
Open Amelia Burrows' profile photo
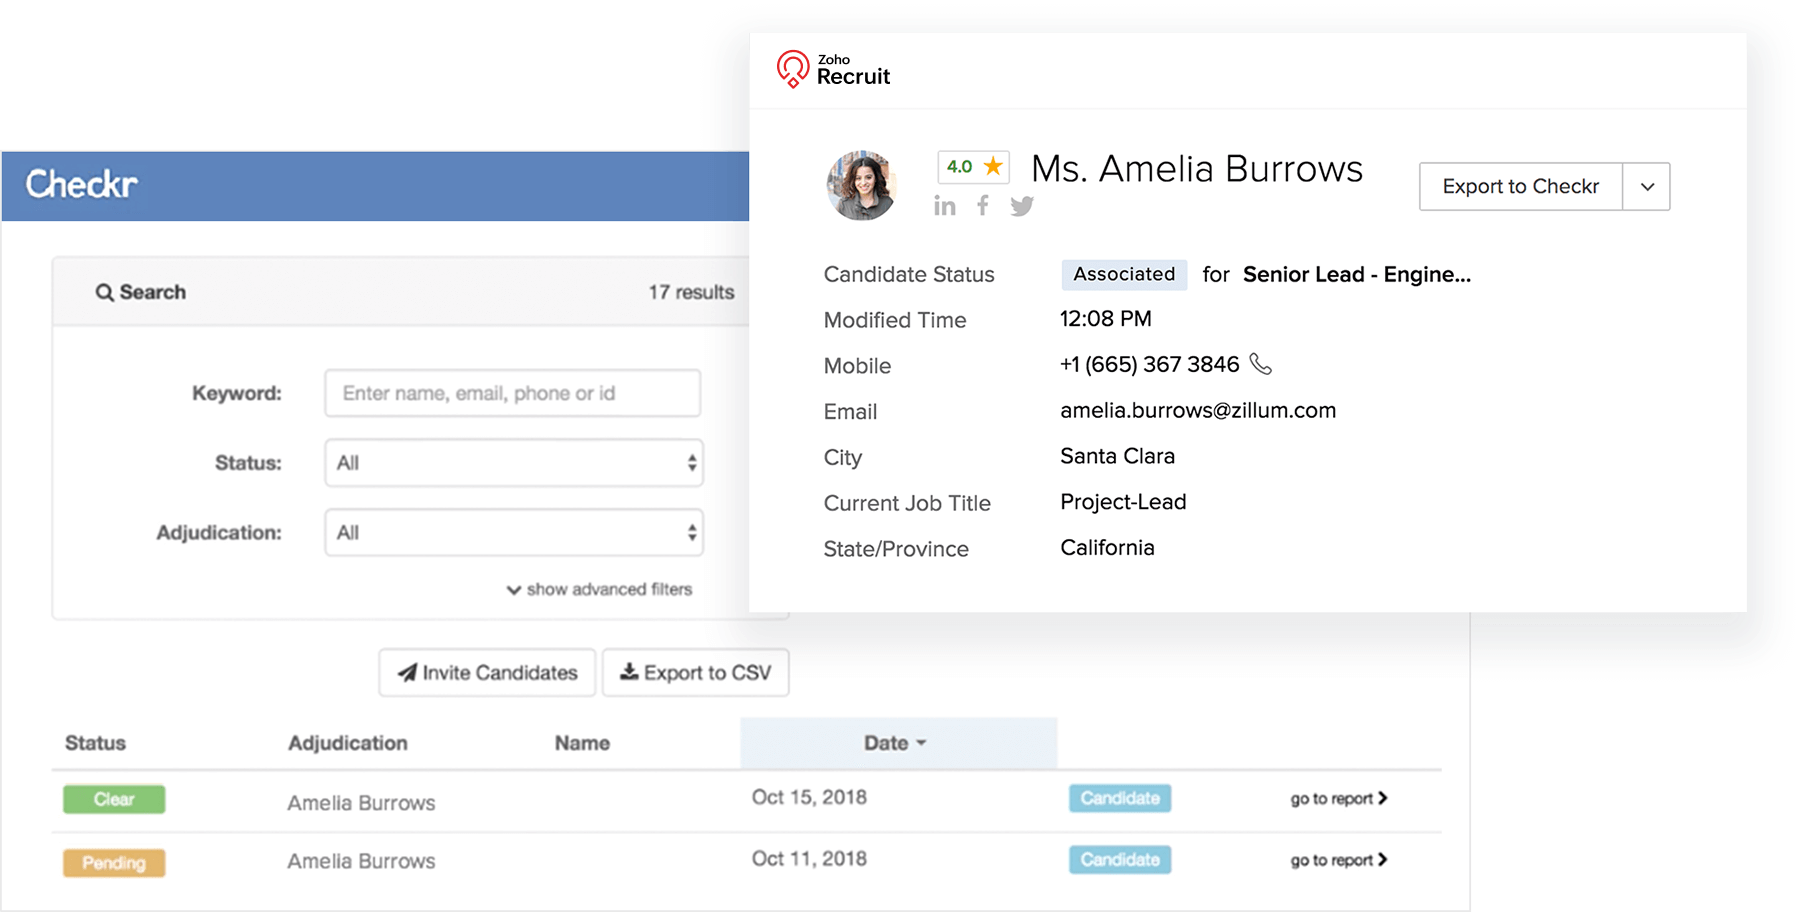click(x=861, y=185)
